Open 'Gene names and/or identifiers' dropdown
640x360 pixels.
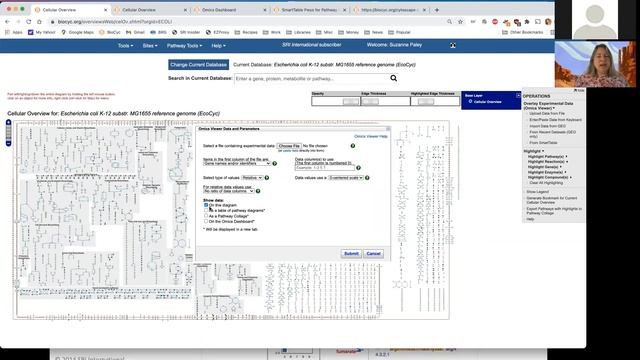[237, 163]
